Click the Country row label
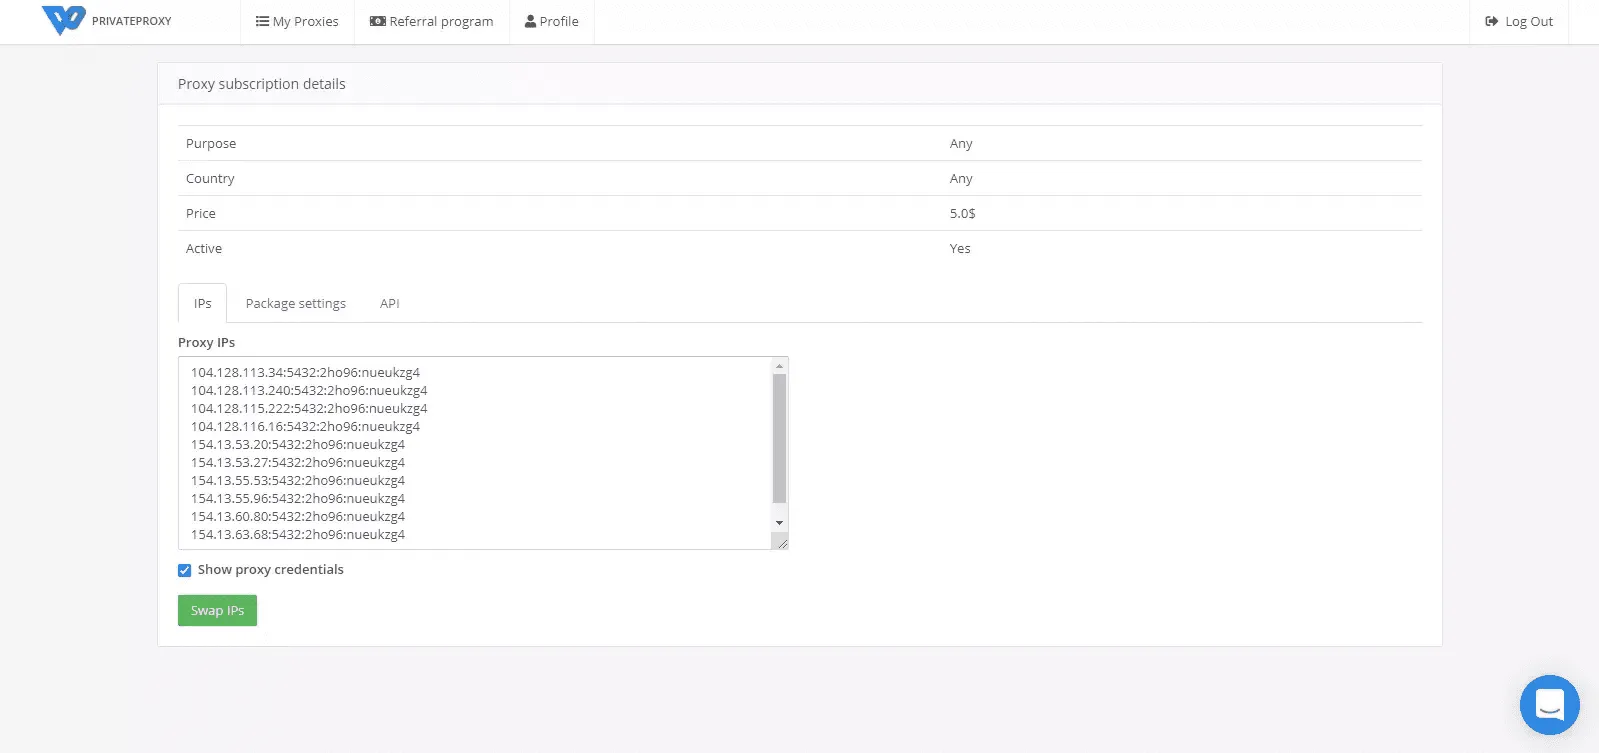The image size is (1599, 753). [x=210, y=178]
